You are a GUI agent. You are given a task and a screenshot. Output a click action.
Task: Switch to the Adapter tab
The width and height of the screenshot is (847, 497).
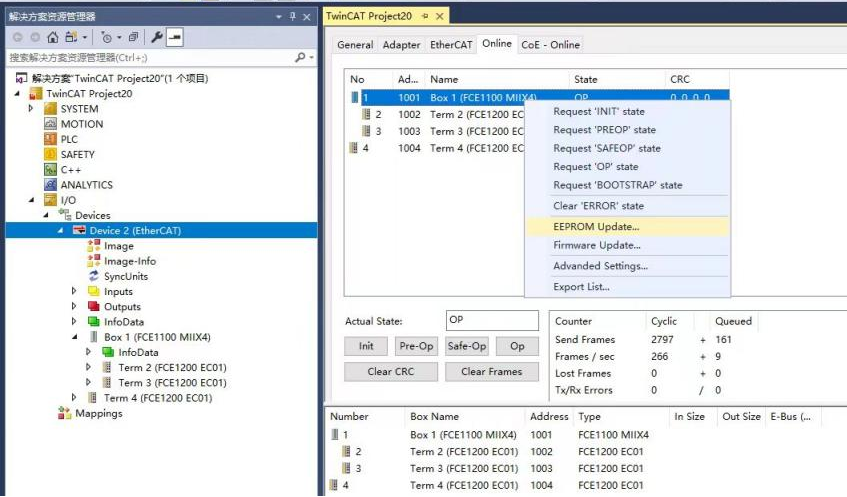[401, 45]
